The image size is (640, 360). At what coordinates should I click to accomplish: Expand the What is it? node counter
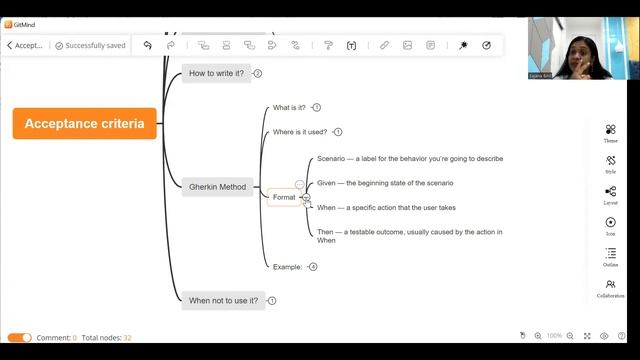(x=316, y=107)
